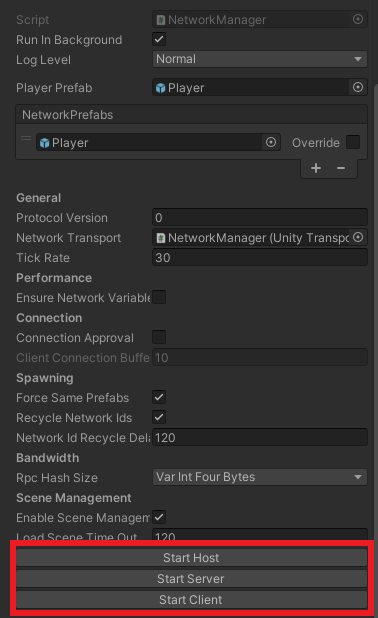The image size is (378, 618).
Task: Click the Force Same Prefabs label
Action: pyautogui.click(x=73, y=398)
